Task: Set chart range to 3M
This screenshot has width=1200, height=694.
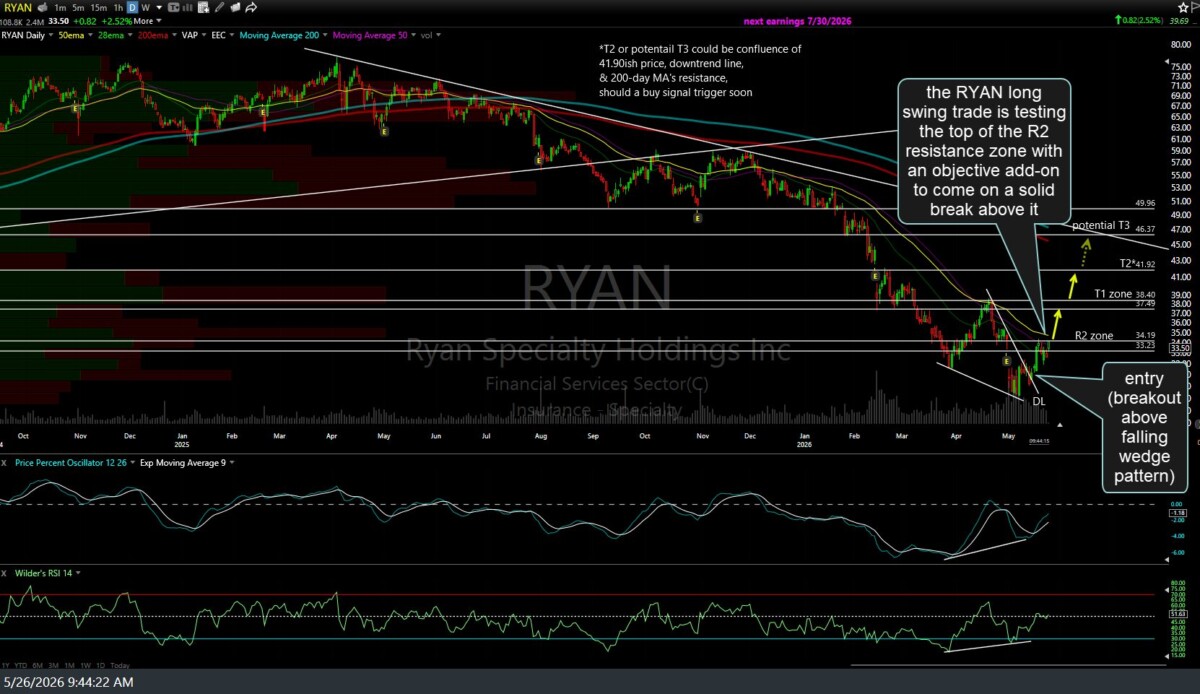Action: click(x=53, y=666)
